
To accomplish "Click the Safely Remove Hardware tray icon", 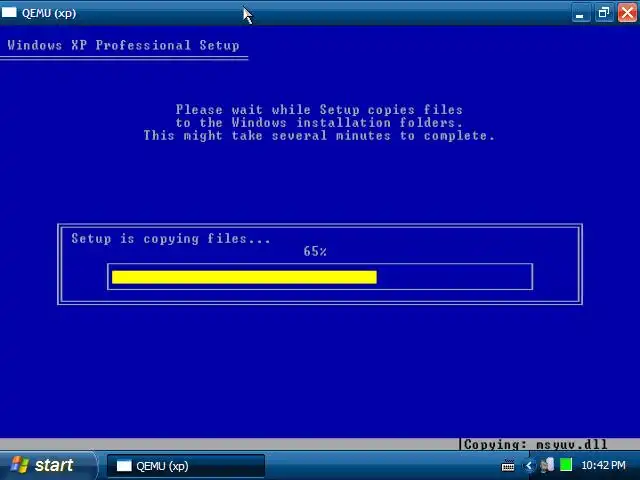I will (x=547, y=465).
